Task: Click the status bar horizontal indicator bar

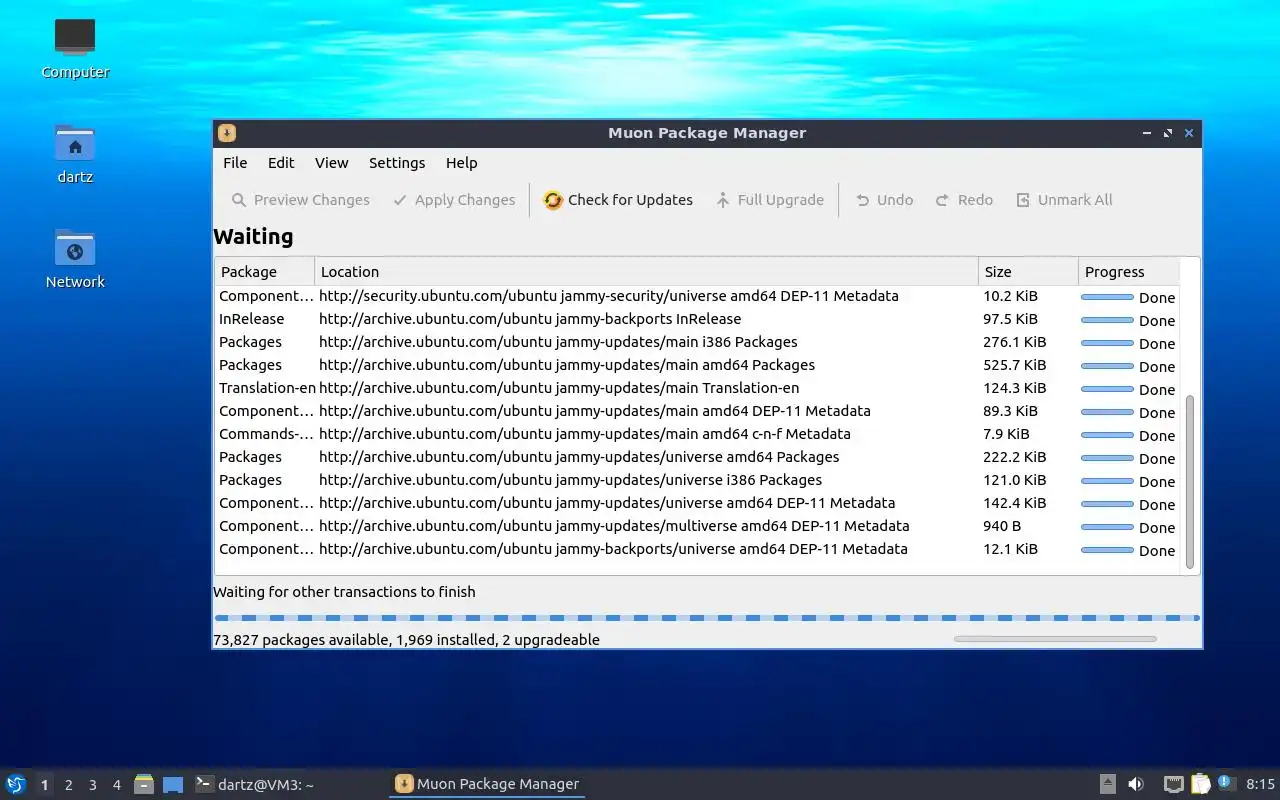Action: pos(1055,639)
